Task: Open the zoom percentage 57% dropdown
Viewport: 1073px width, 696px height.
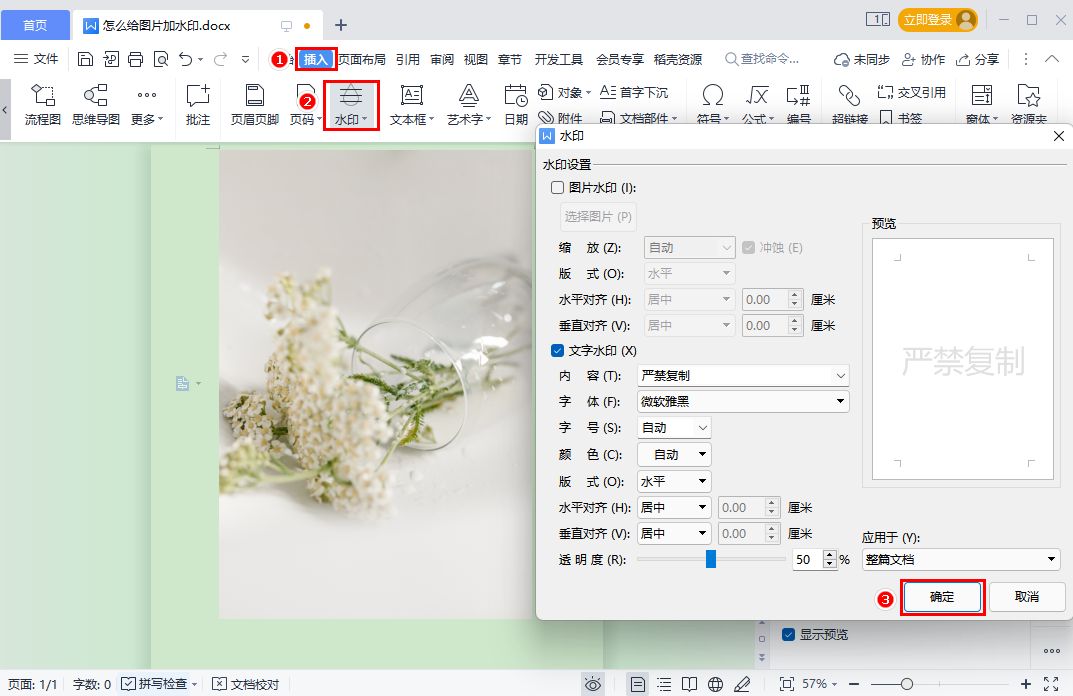Action: point(819,684)
